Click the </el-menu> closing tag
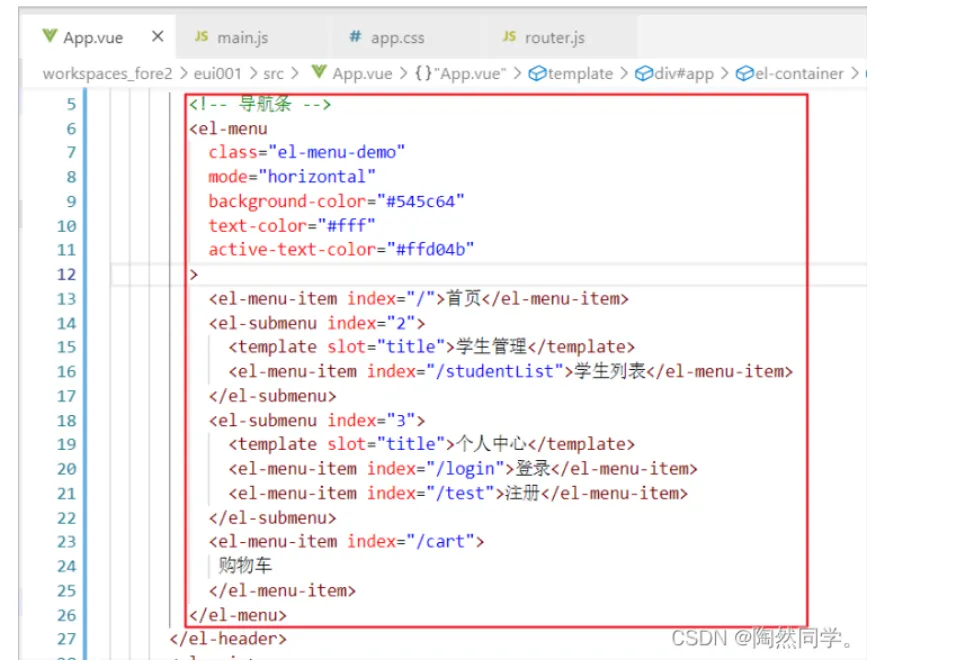This screenshot has height=667, width=954. point(237,615)
